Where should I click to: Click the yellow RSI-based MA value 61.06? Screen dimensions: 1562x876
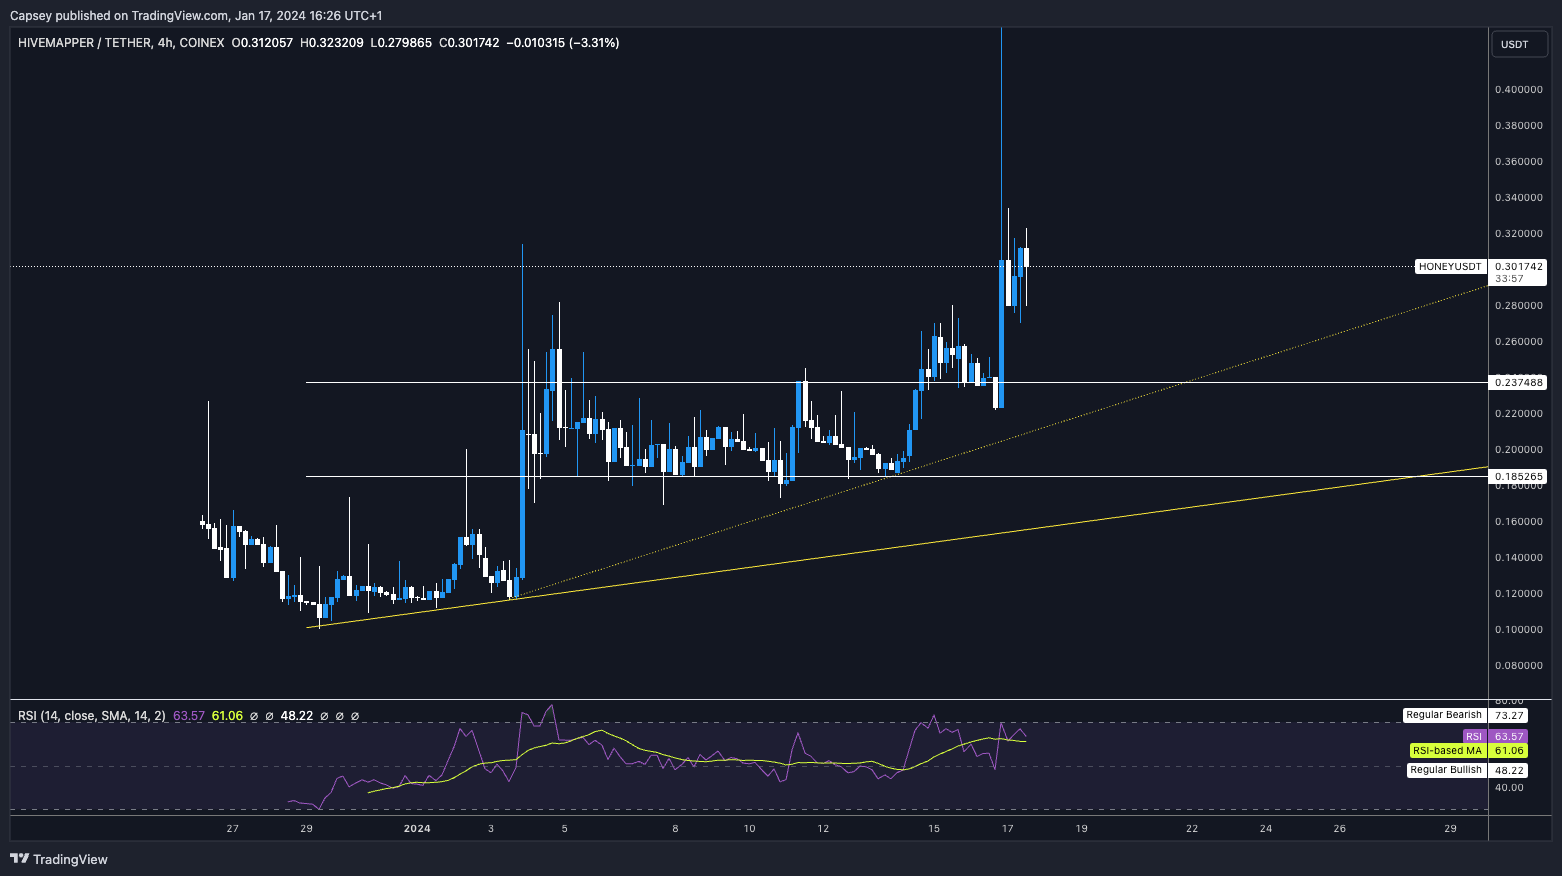[x=227, y=716]
